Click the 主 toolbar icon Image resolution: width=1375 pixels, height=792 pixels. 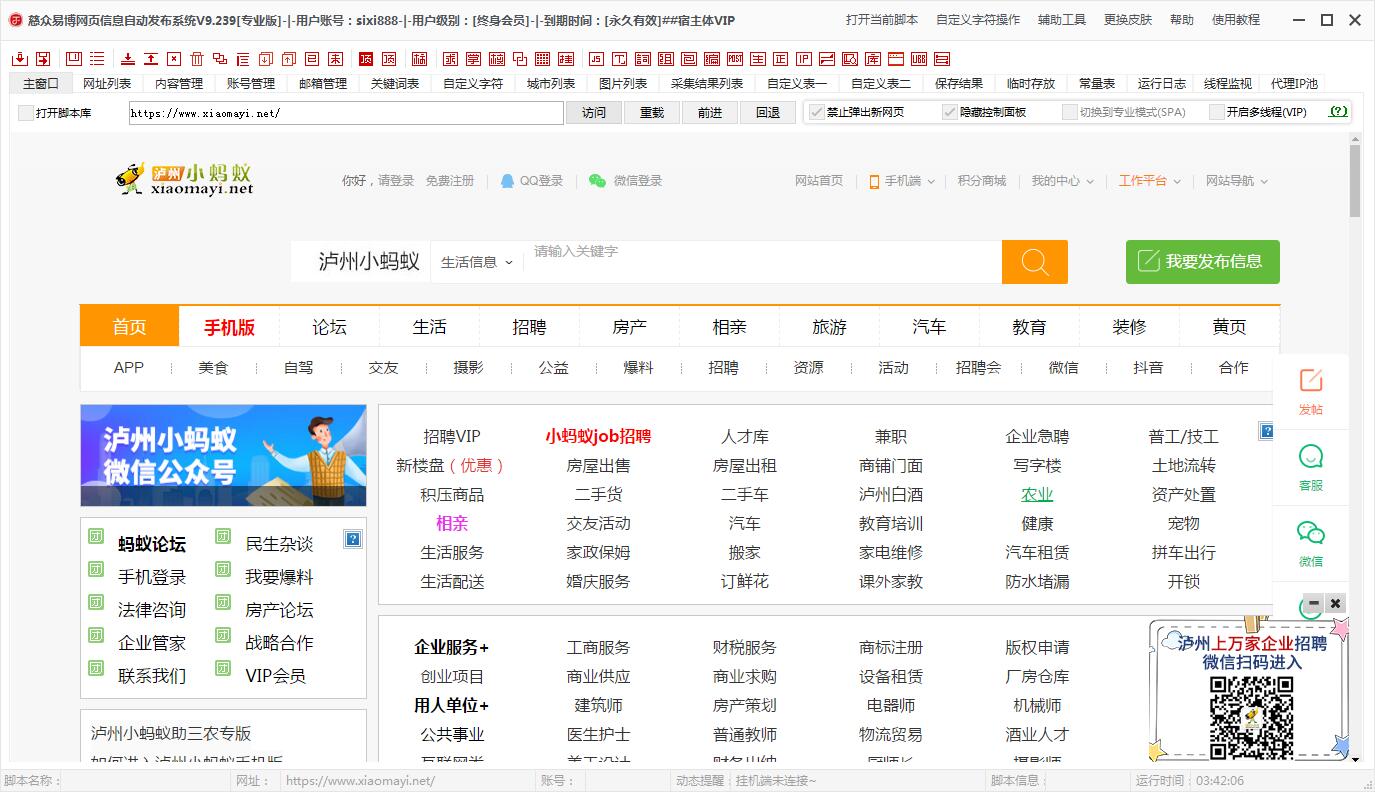click(757, 59)
